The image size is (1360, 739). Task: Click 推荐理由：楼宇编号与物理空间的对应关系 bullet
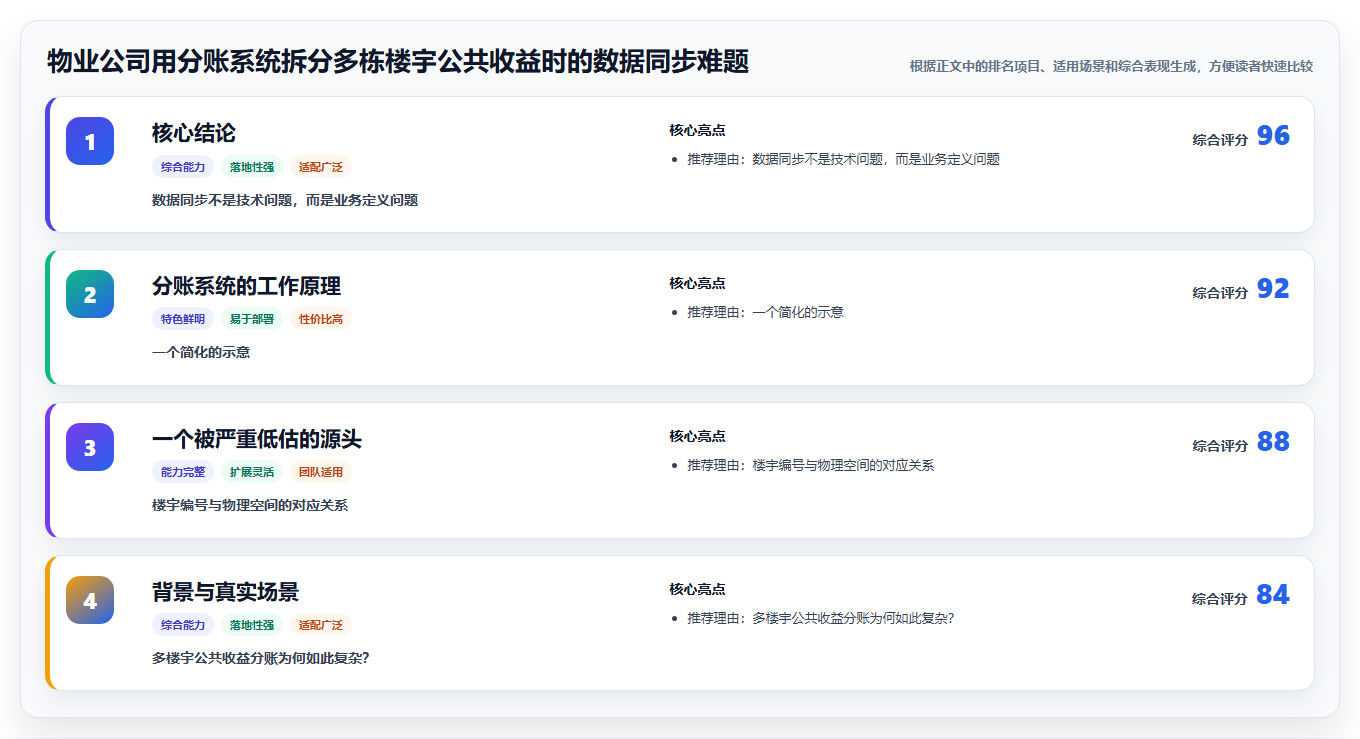[x=811, y=465]
